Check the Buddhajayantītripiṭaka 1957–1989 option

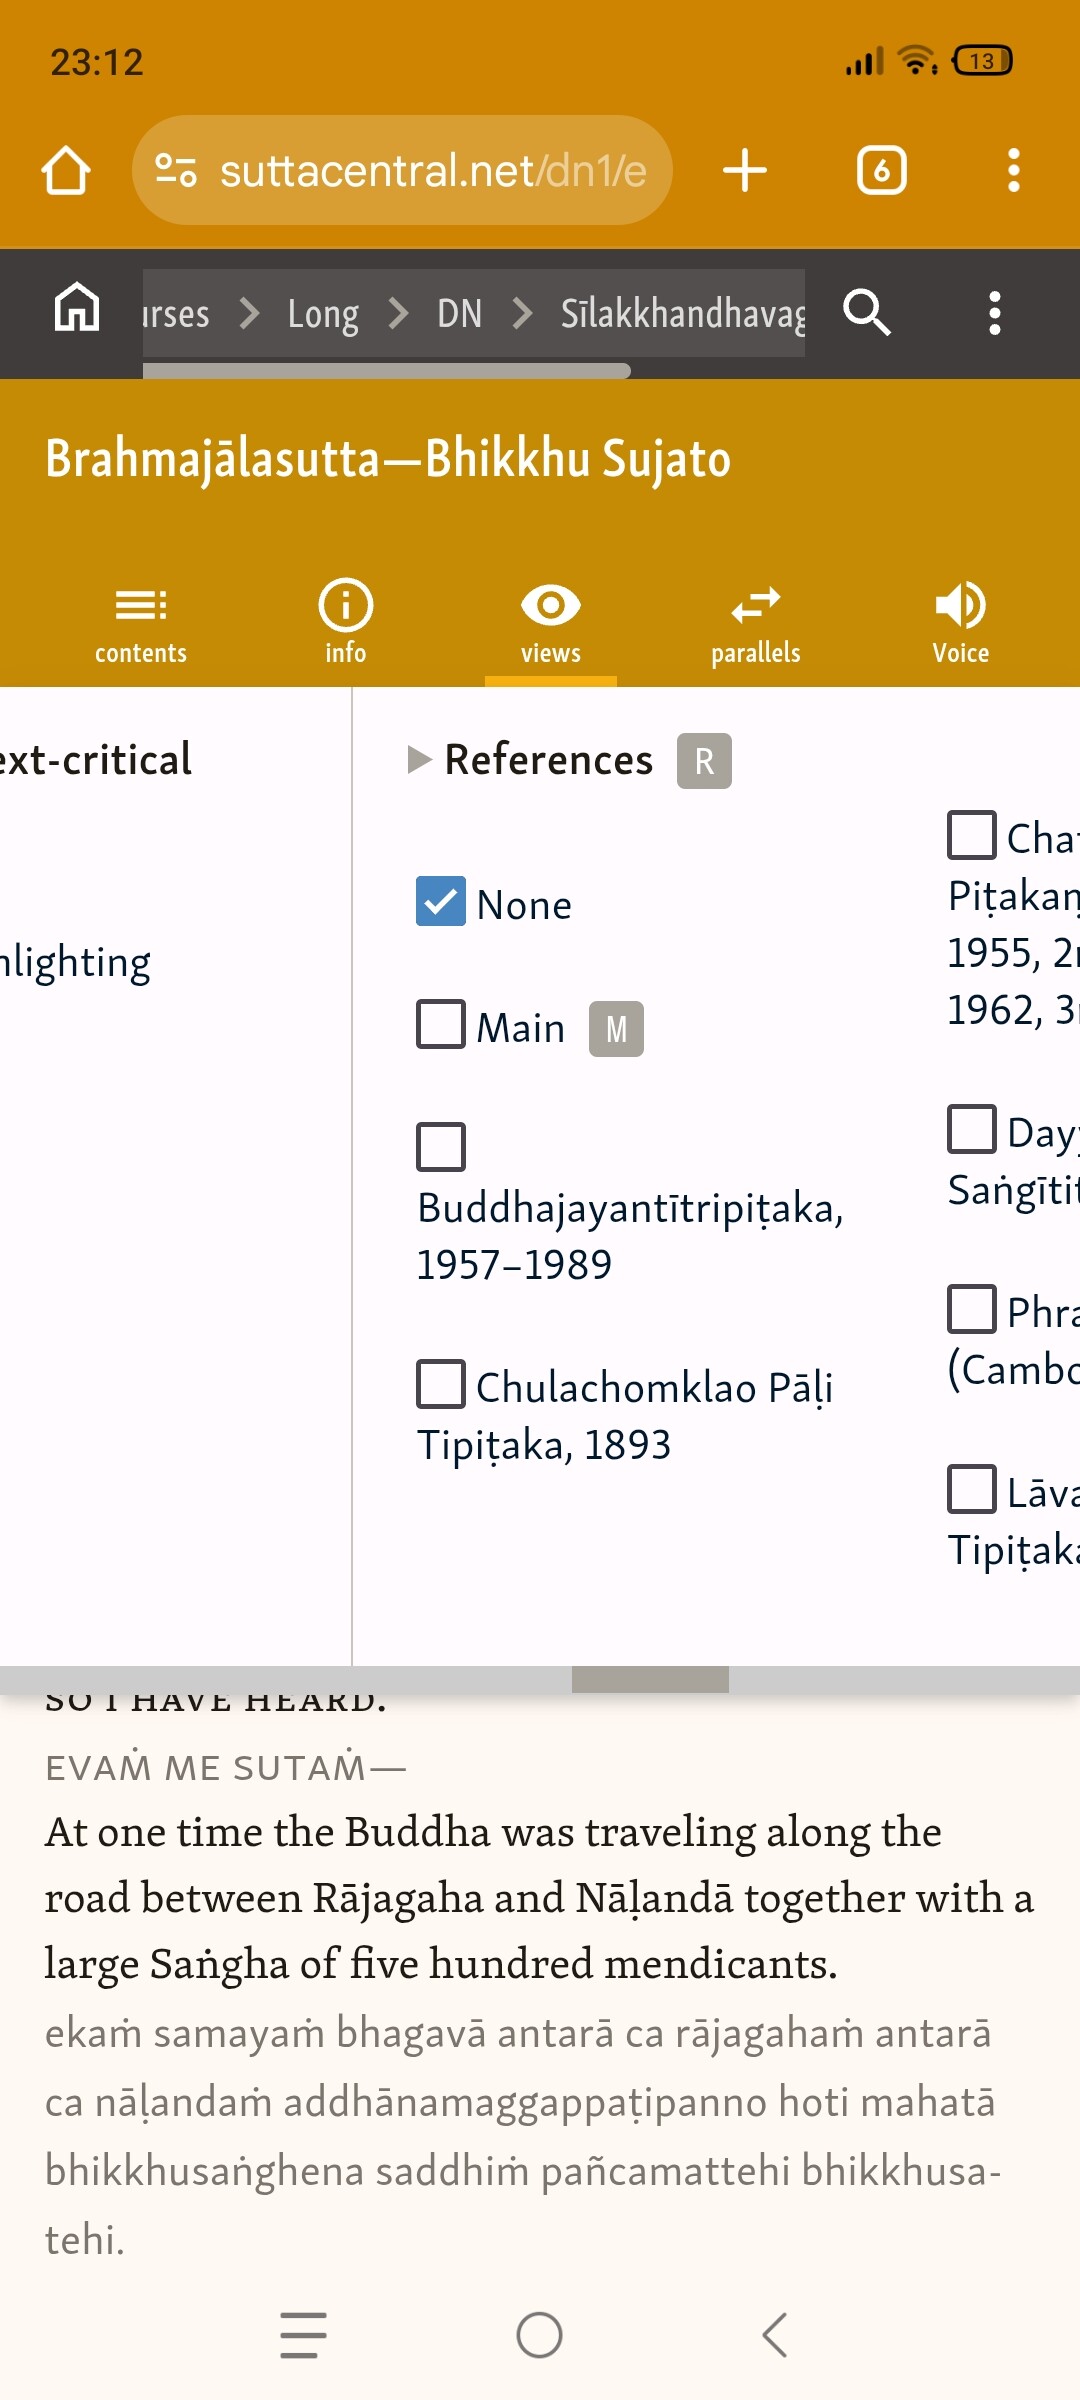(441, 1146)
